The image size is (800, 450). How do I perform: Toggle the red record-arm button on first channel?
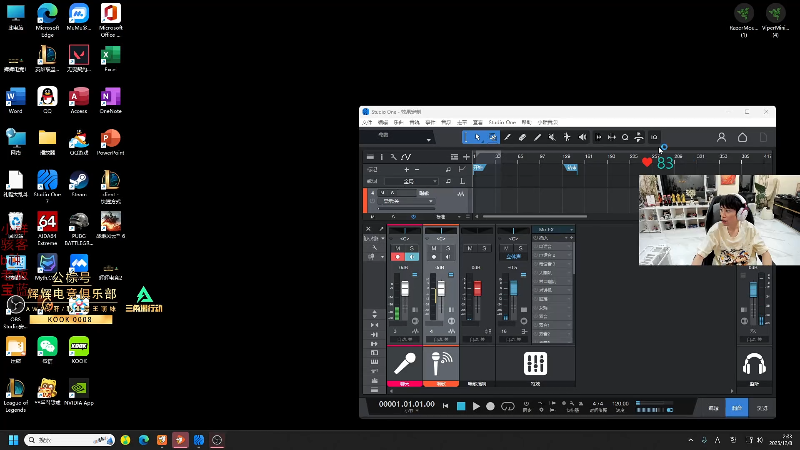coord(399,257)
